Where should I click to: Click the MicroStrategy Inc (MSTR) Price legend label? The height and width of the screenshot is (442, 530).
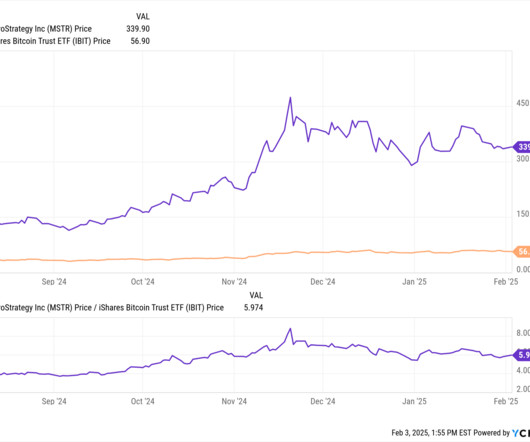click(x=46, y=29)
